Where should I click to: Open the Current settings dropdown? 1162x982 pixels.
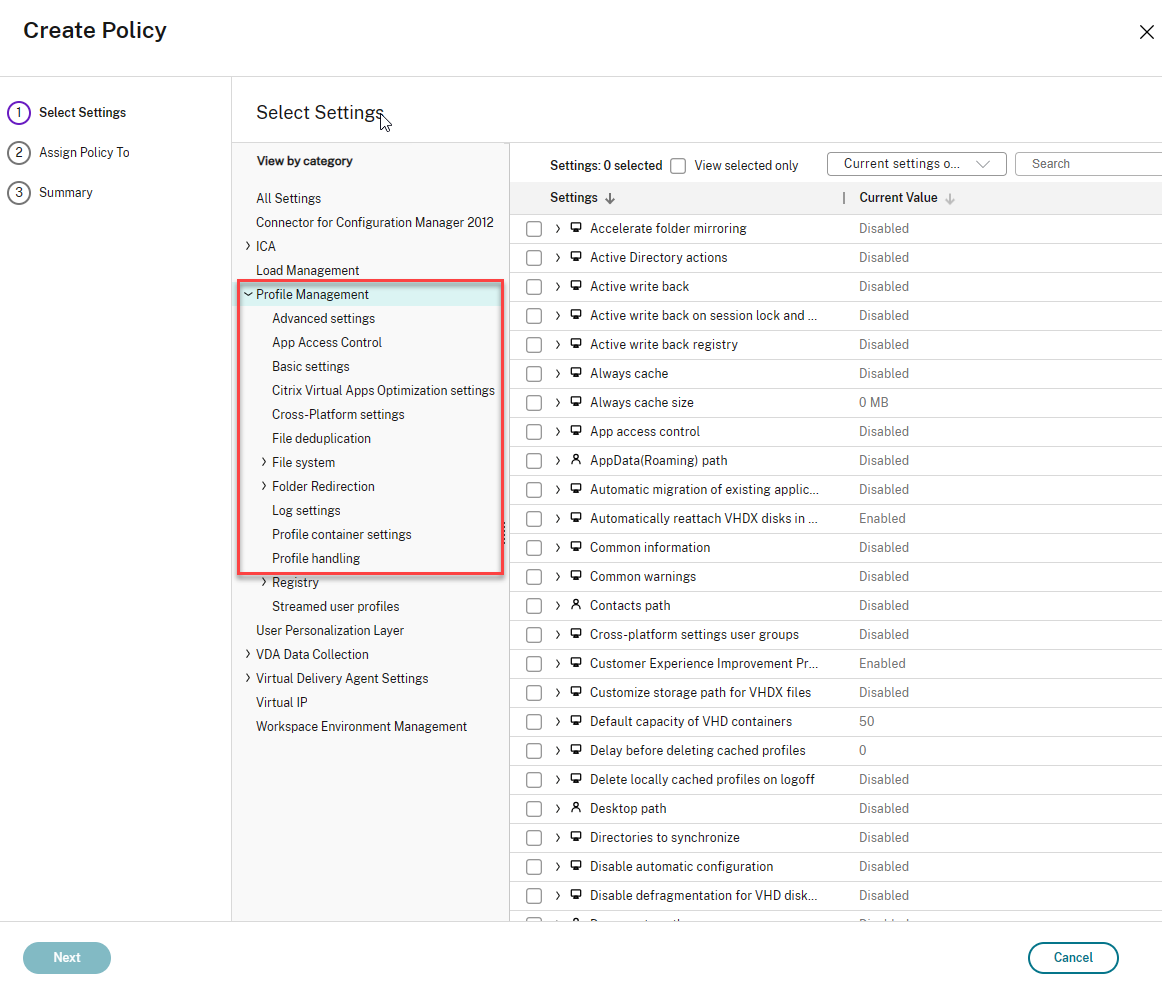916,164
